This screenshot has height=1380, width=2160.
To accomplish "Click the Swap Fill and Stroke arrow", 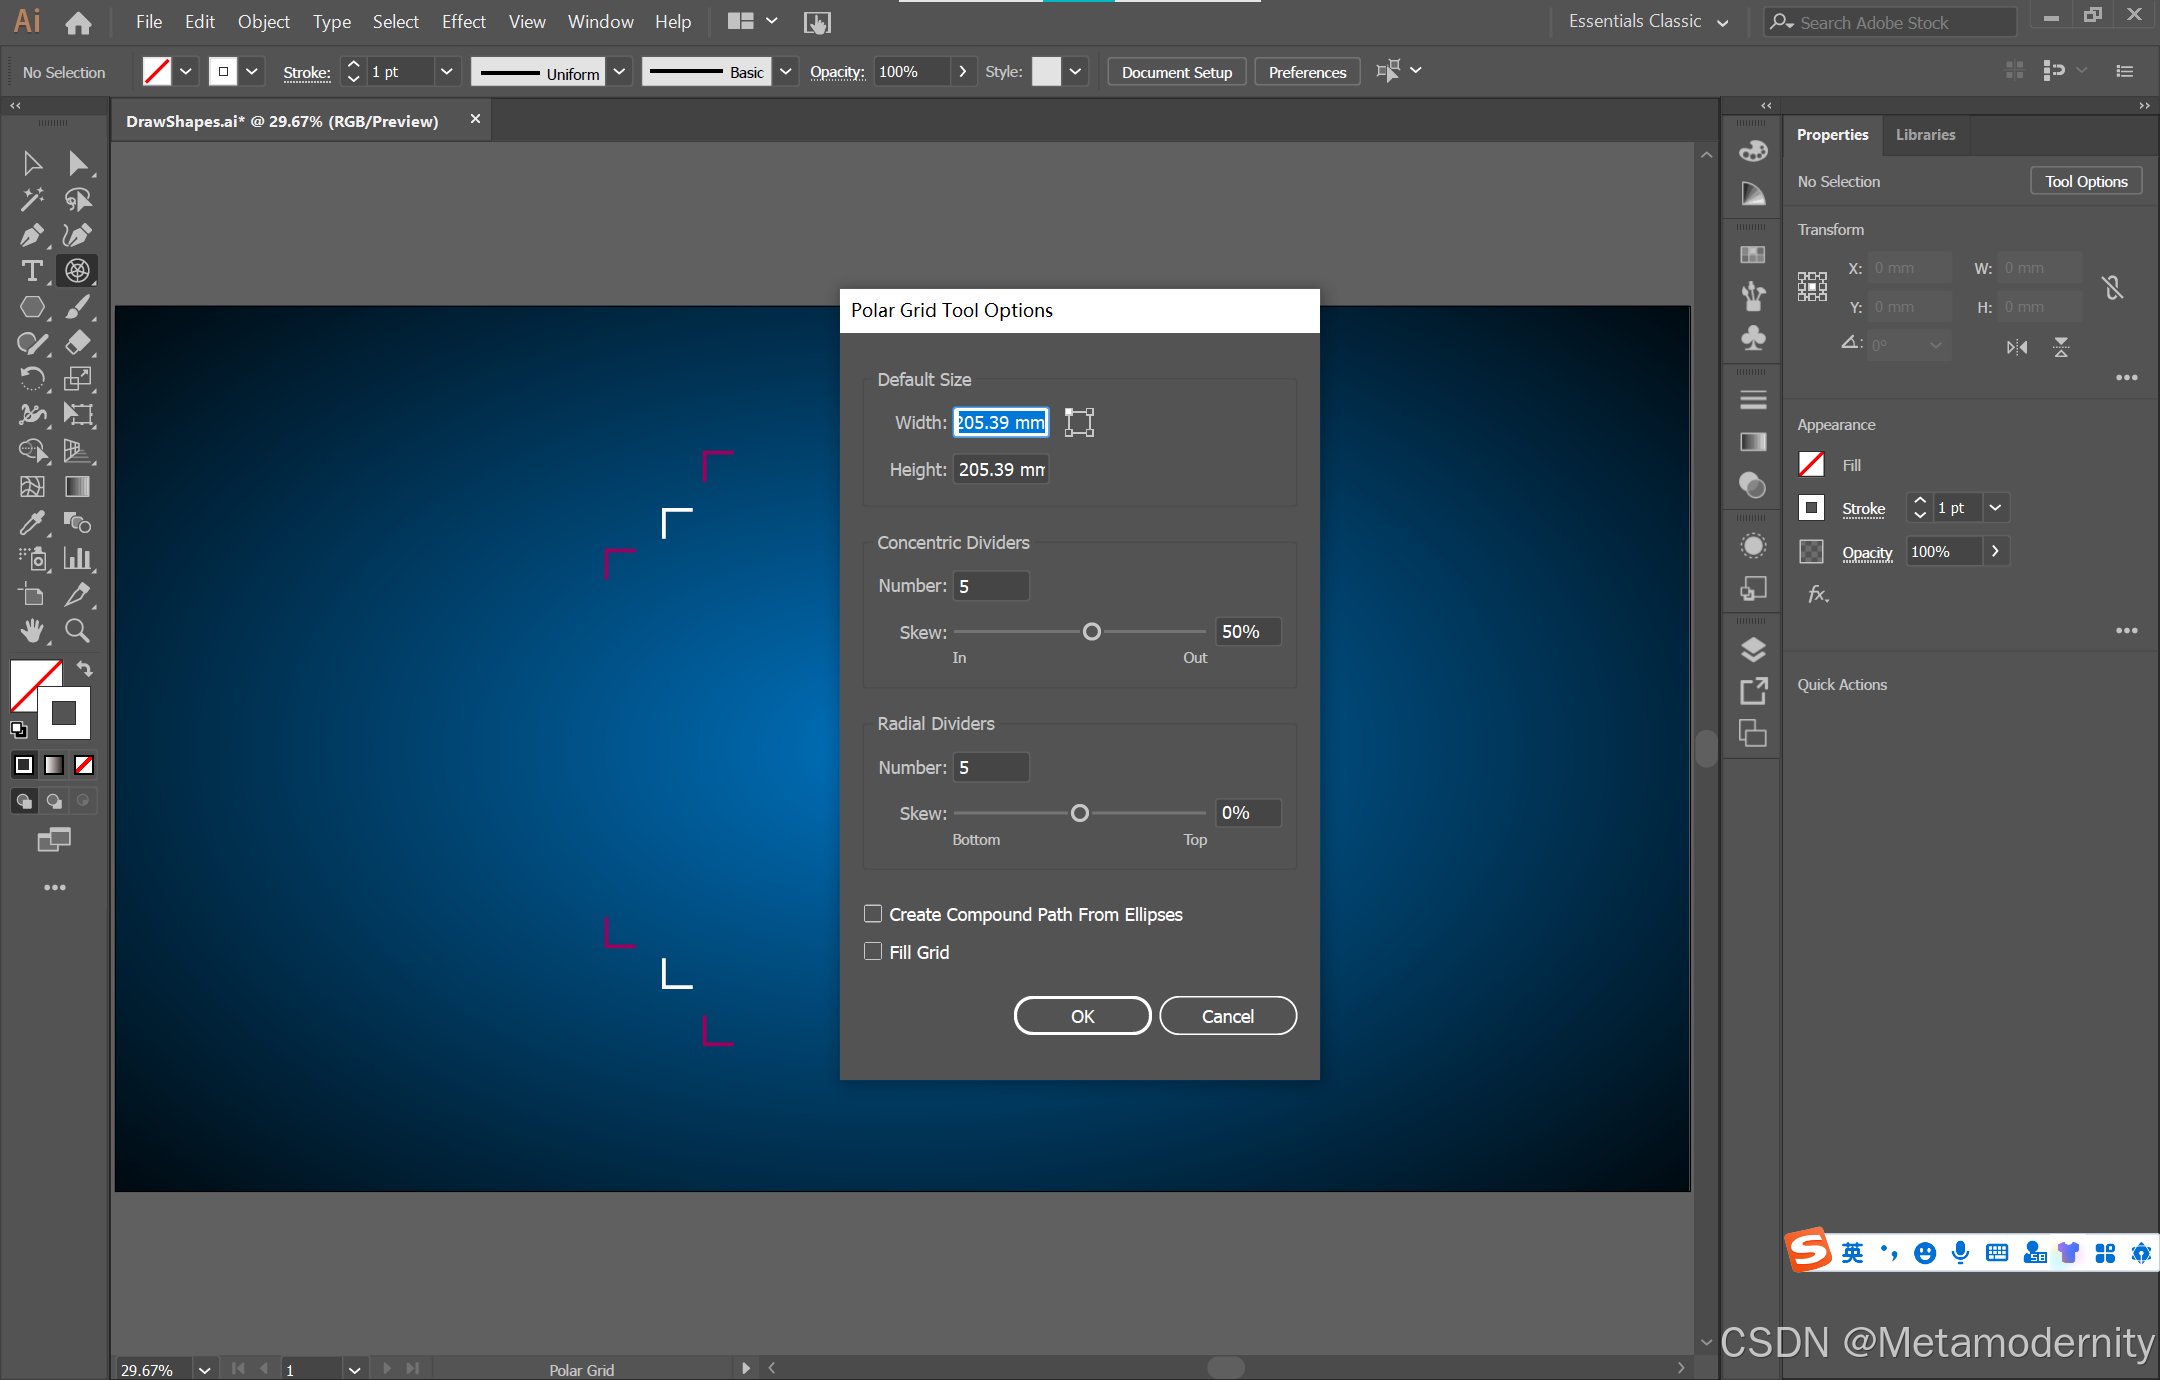I will coord(85,669).
